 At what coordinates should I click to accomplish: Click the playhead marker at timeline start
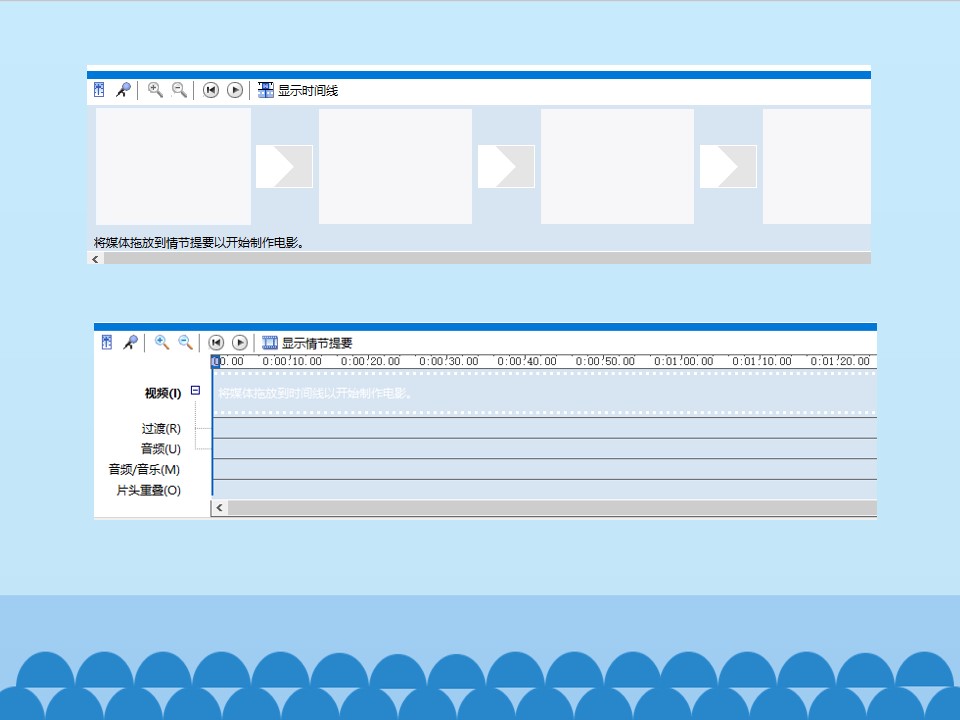(216, 361)
